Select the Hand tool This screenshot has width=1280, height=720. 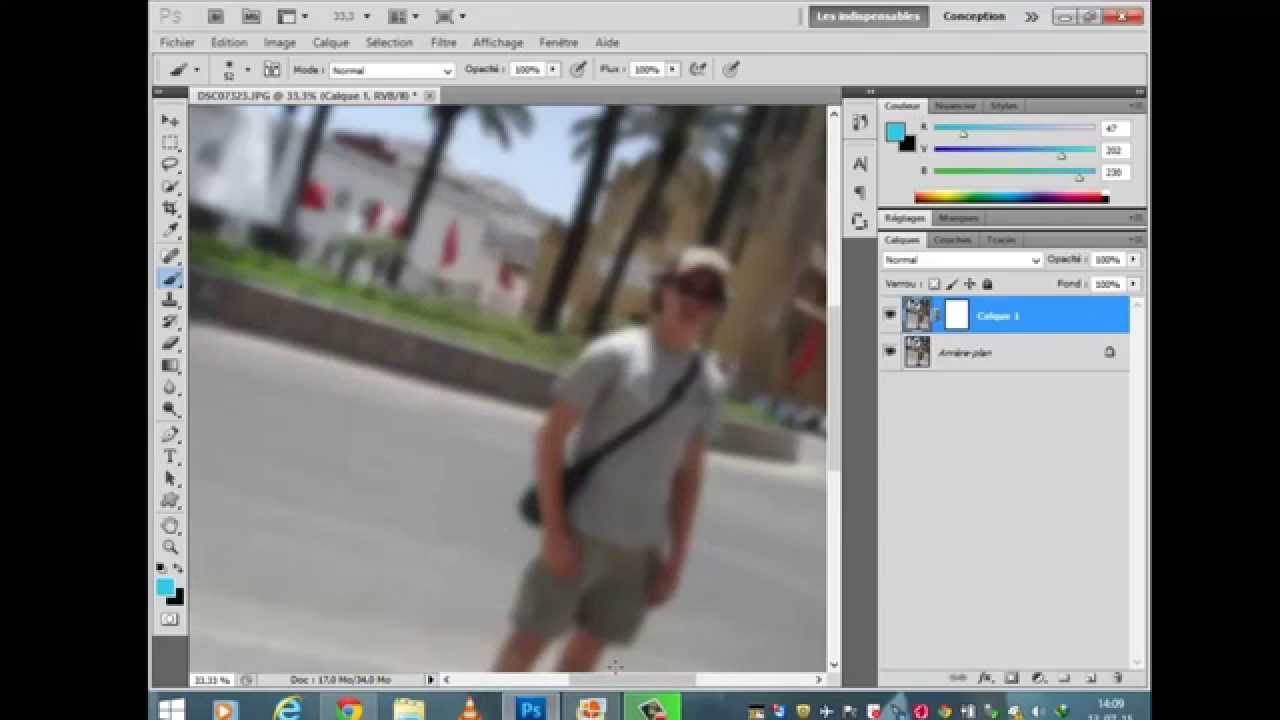point(170,526)
